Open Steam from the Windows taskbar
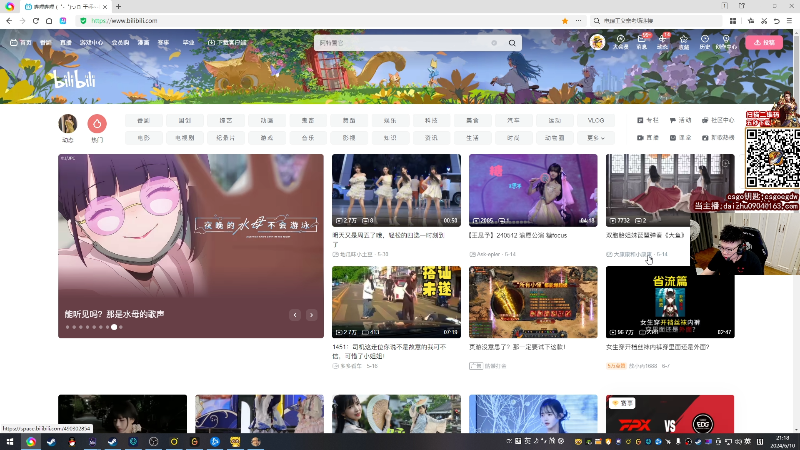Screen dimensions: 800x450 [51, 442]
